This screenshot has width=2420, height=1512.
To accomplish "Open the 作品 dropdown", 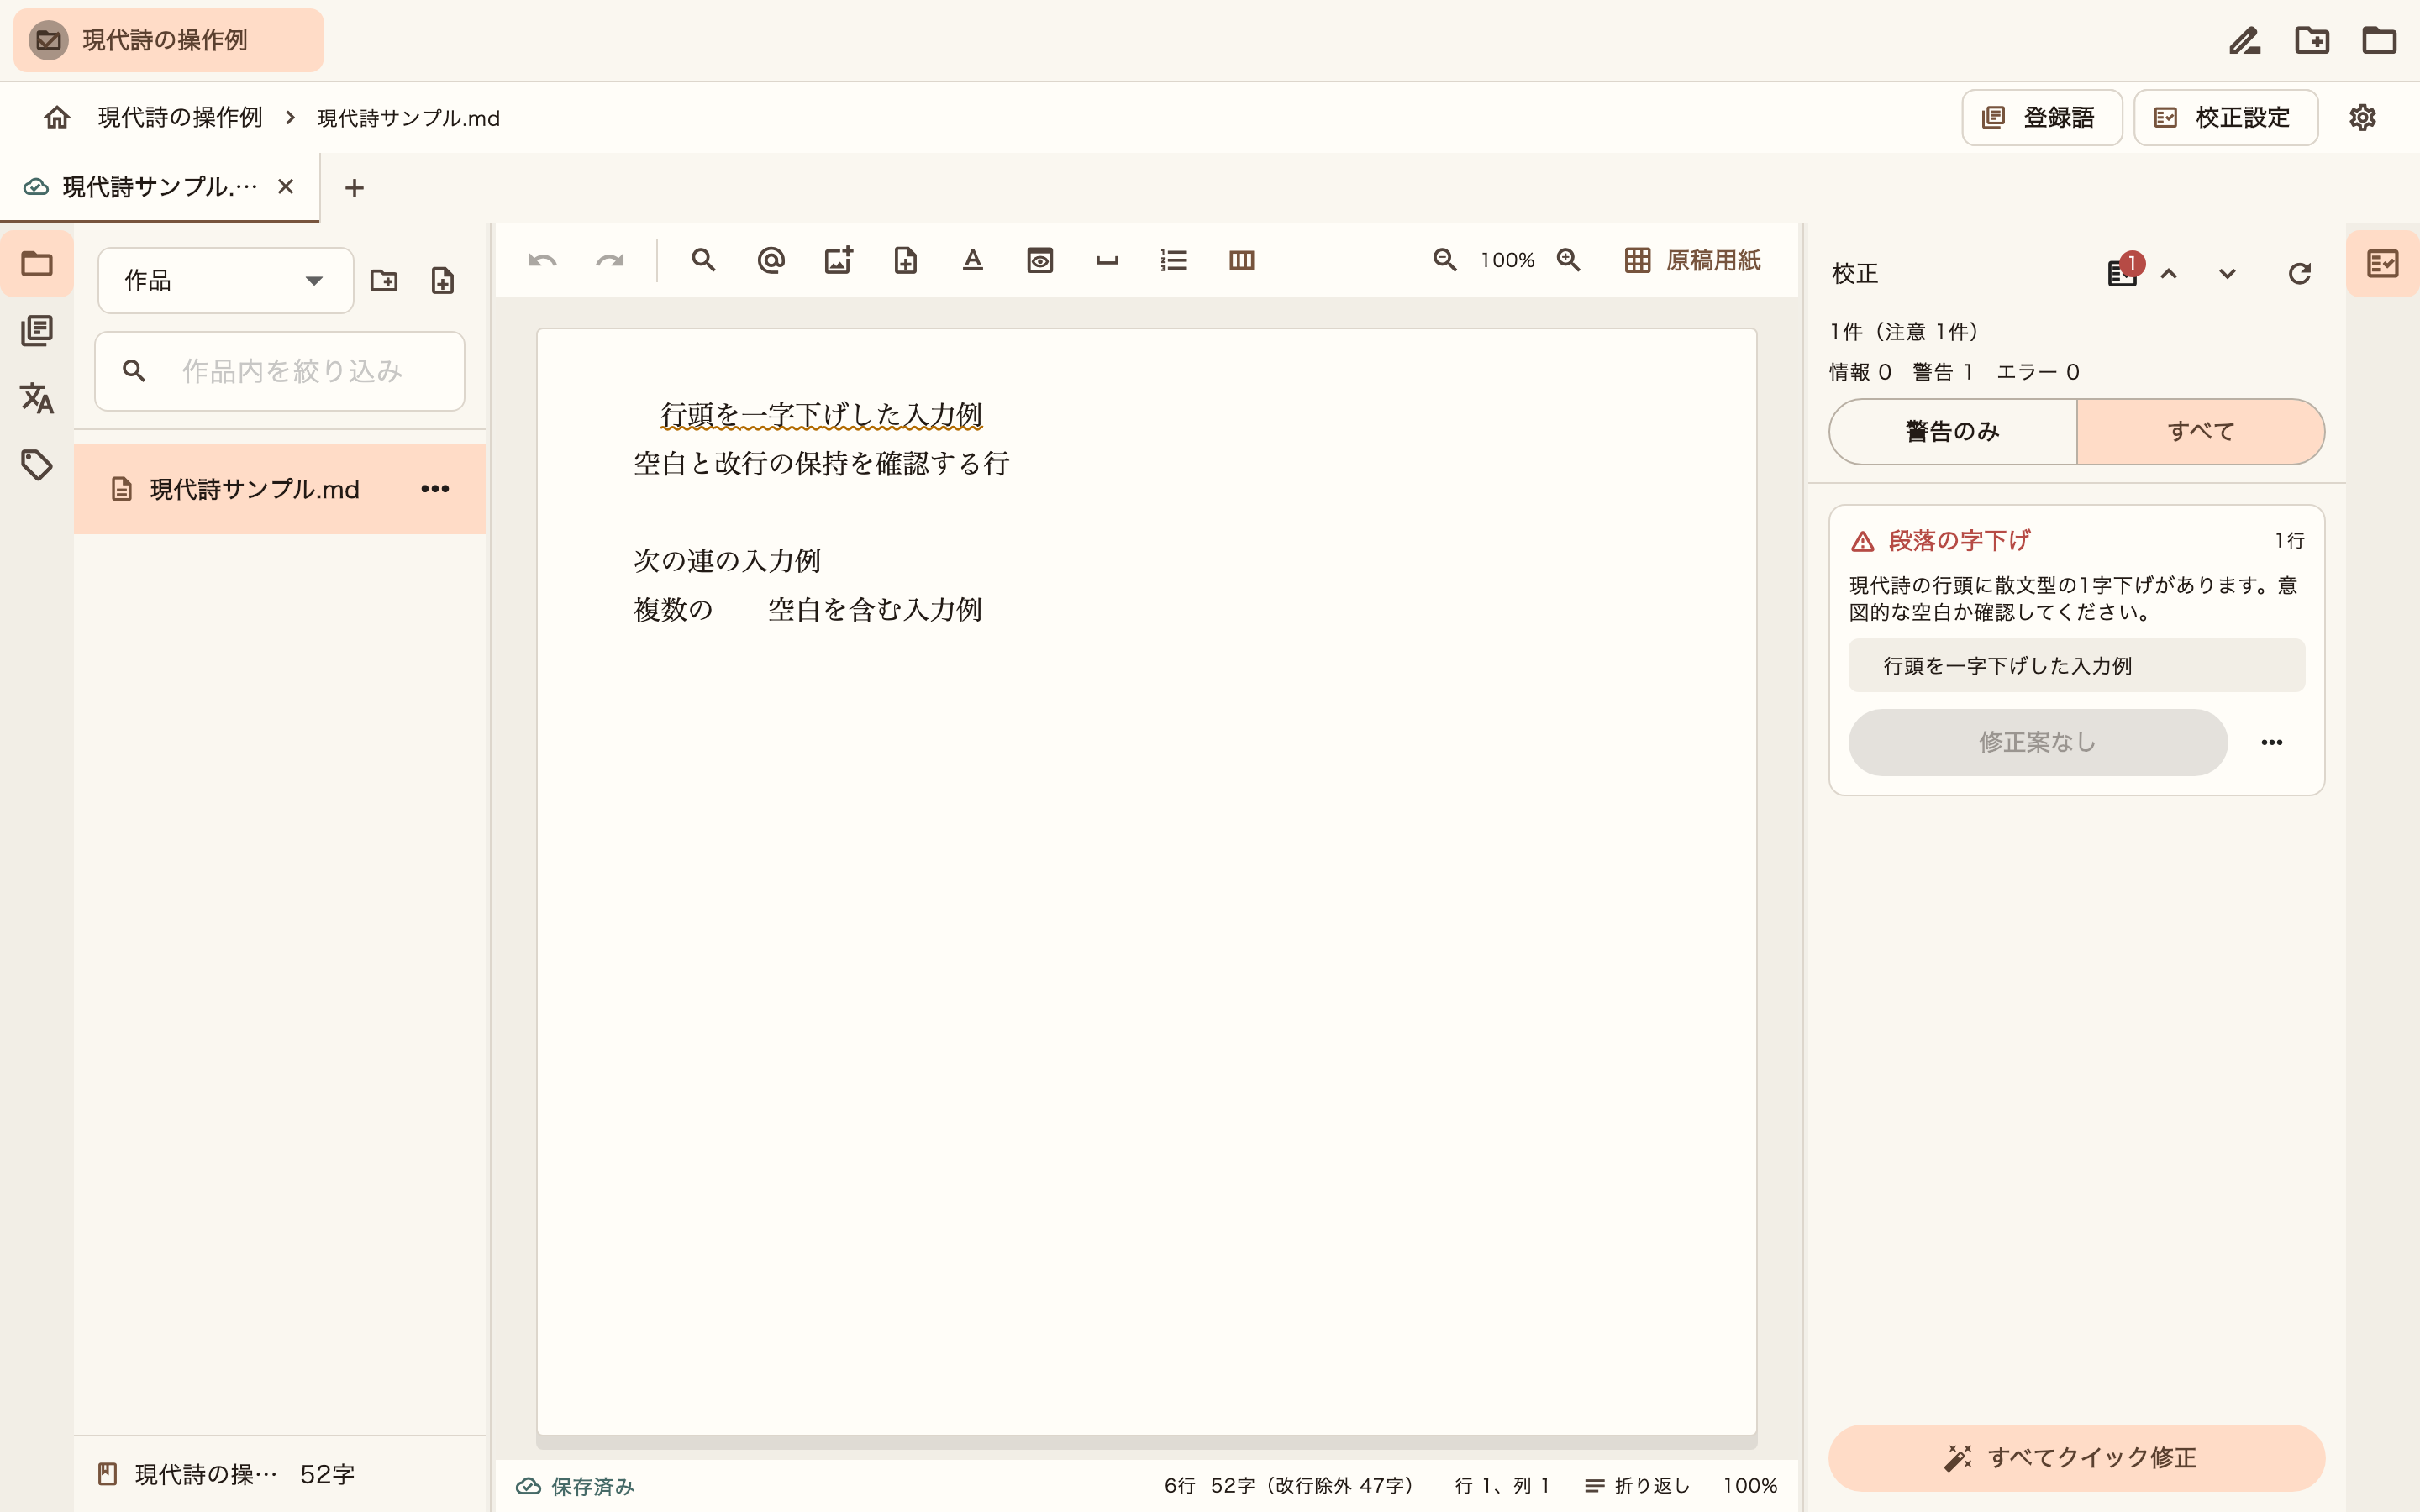I will point(225,281).
